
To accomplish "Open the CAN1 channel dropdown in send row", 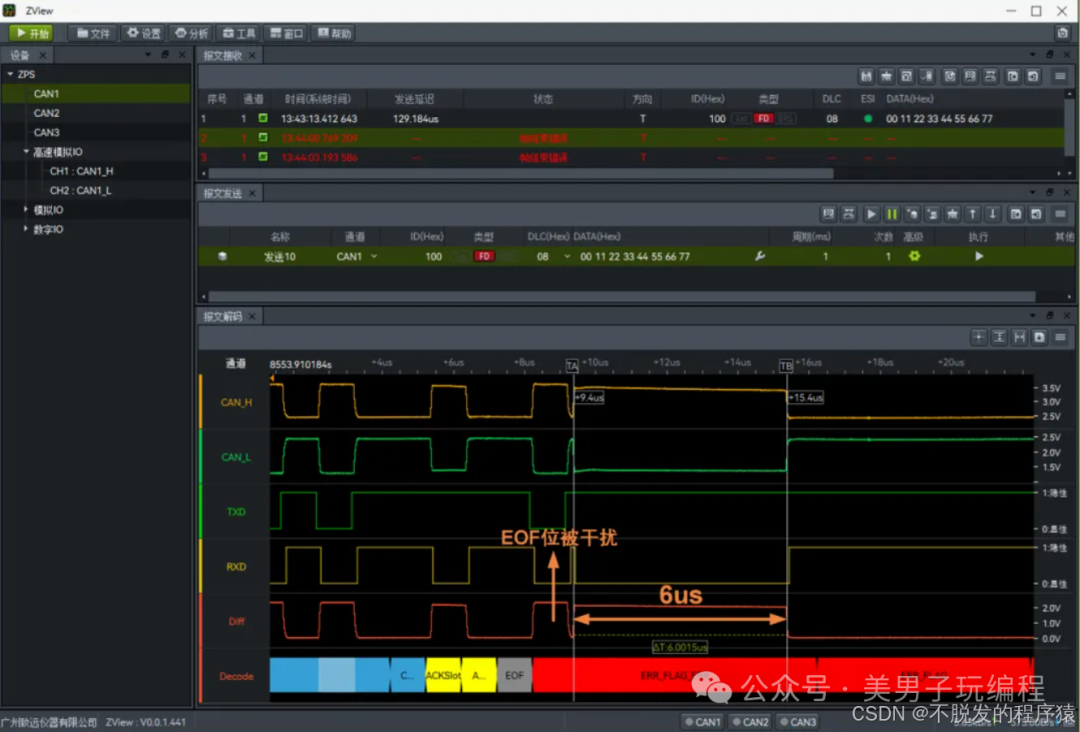I will (374, 256).
